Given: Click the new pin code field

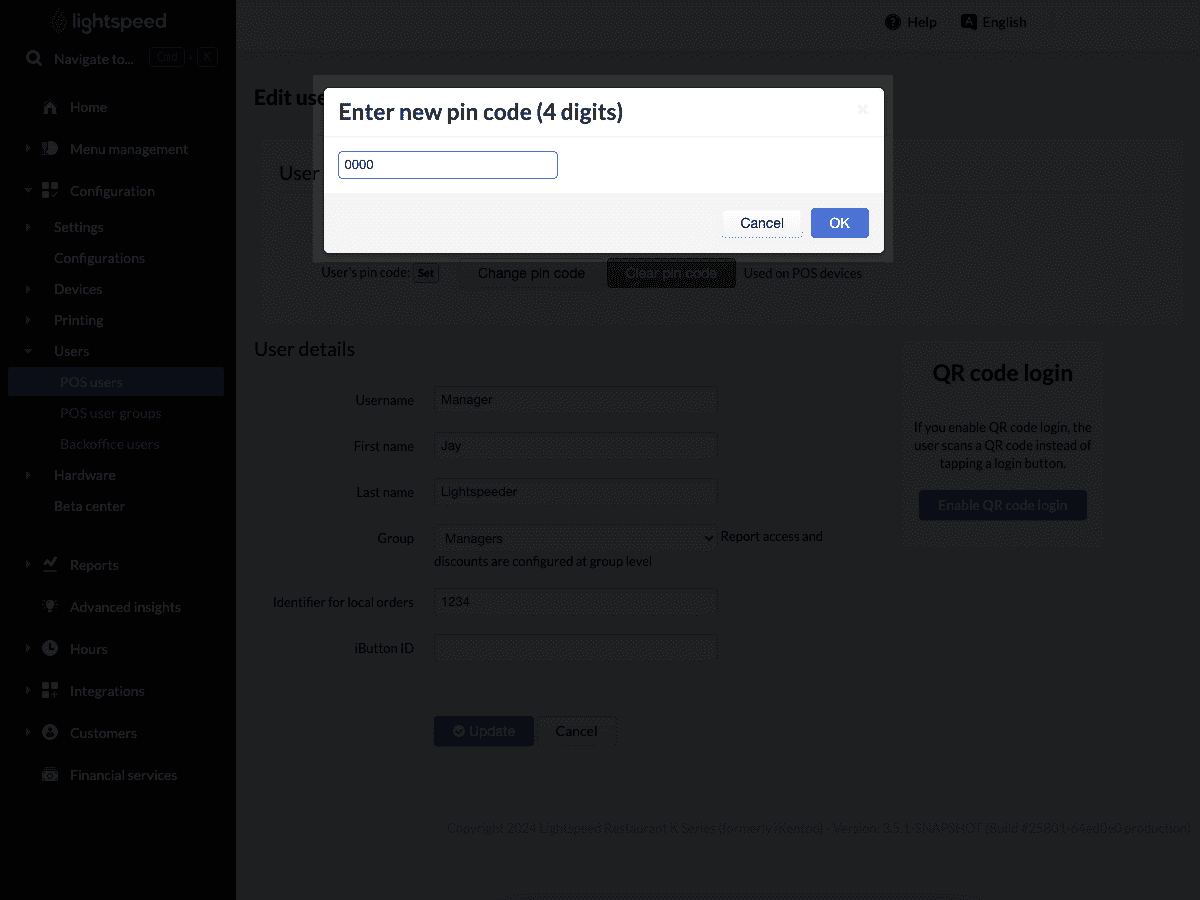Looking at the screenshot, I should coord(448,165).
